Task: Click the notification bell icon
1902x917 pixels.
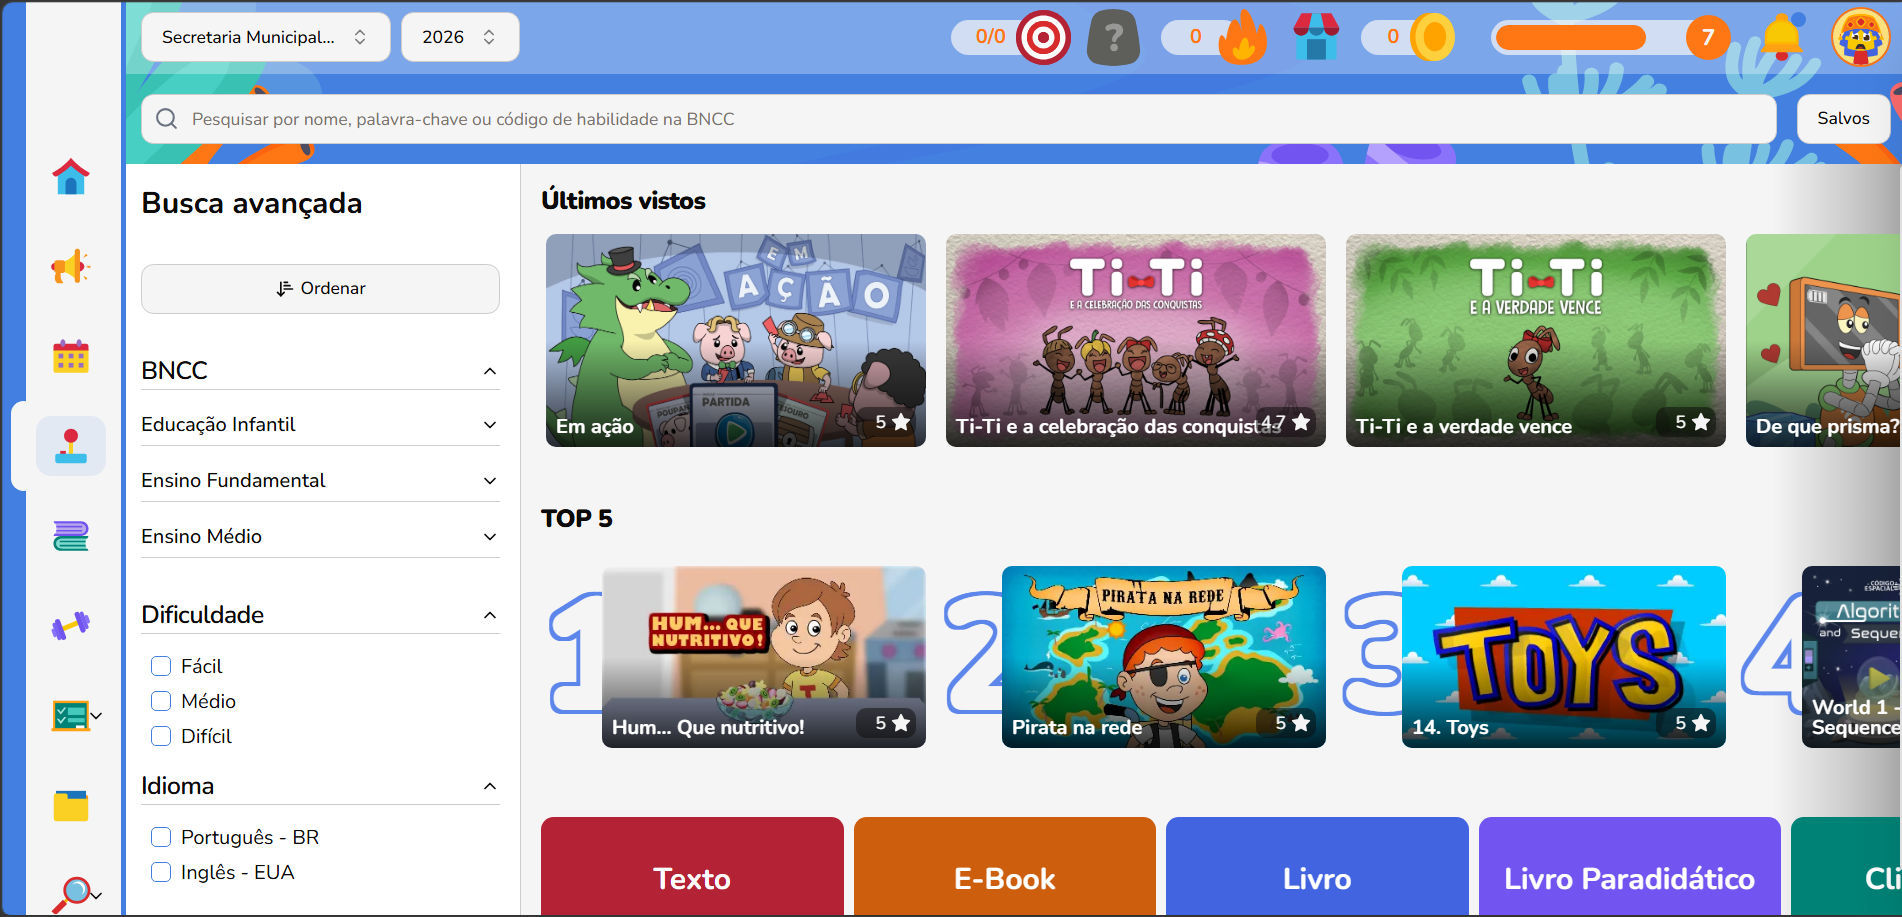Action: 1783,37
